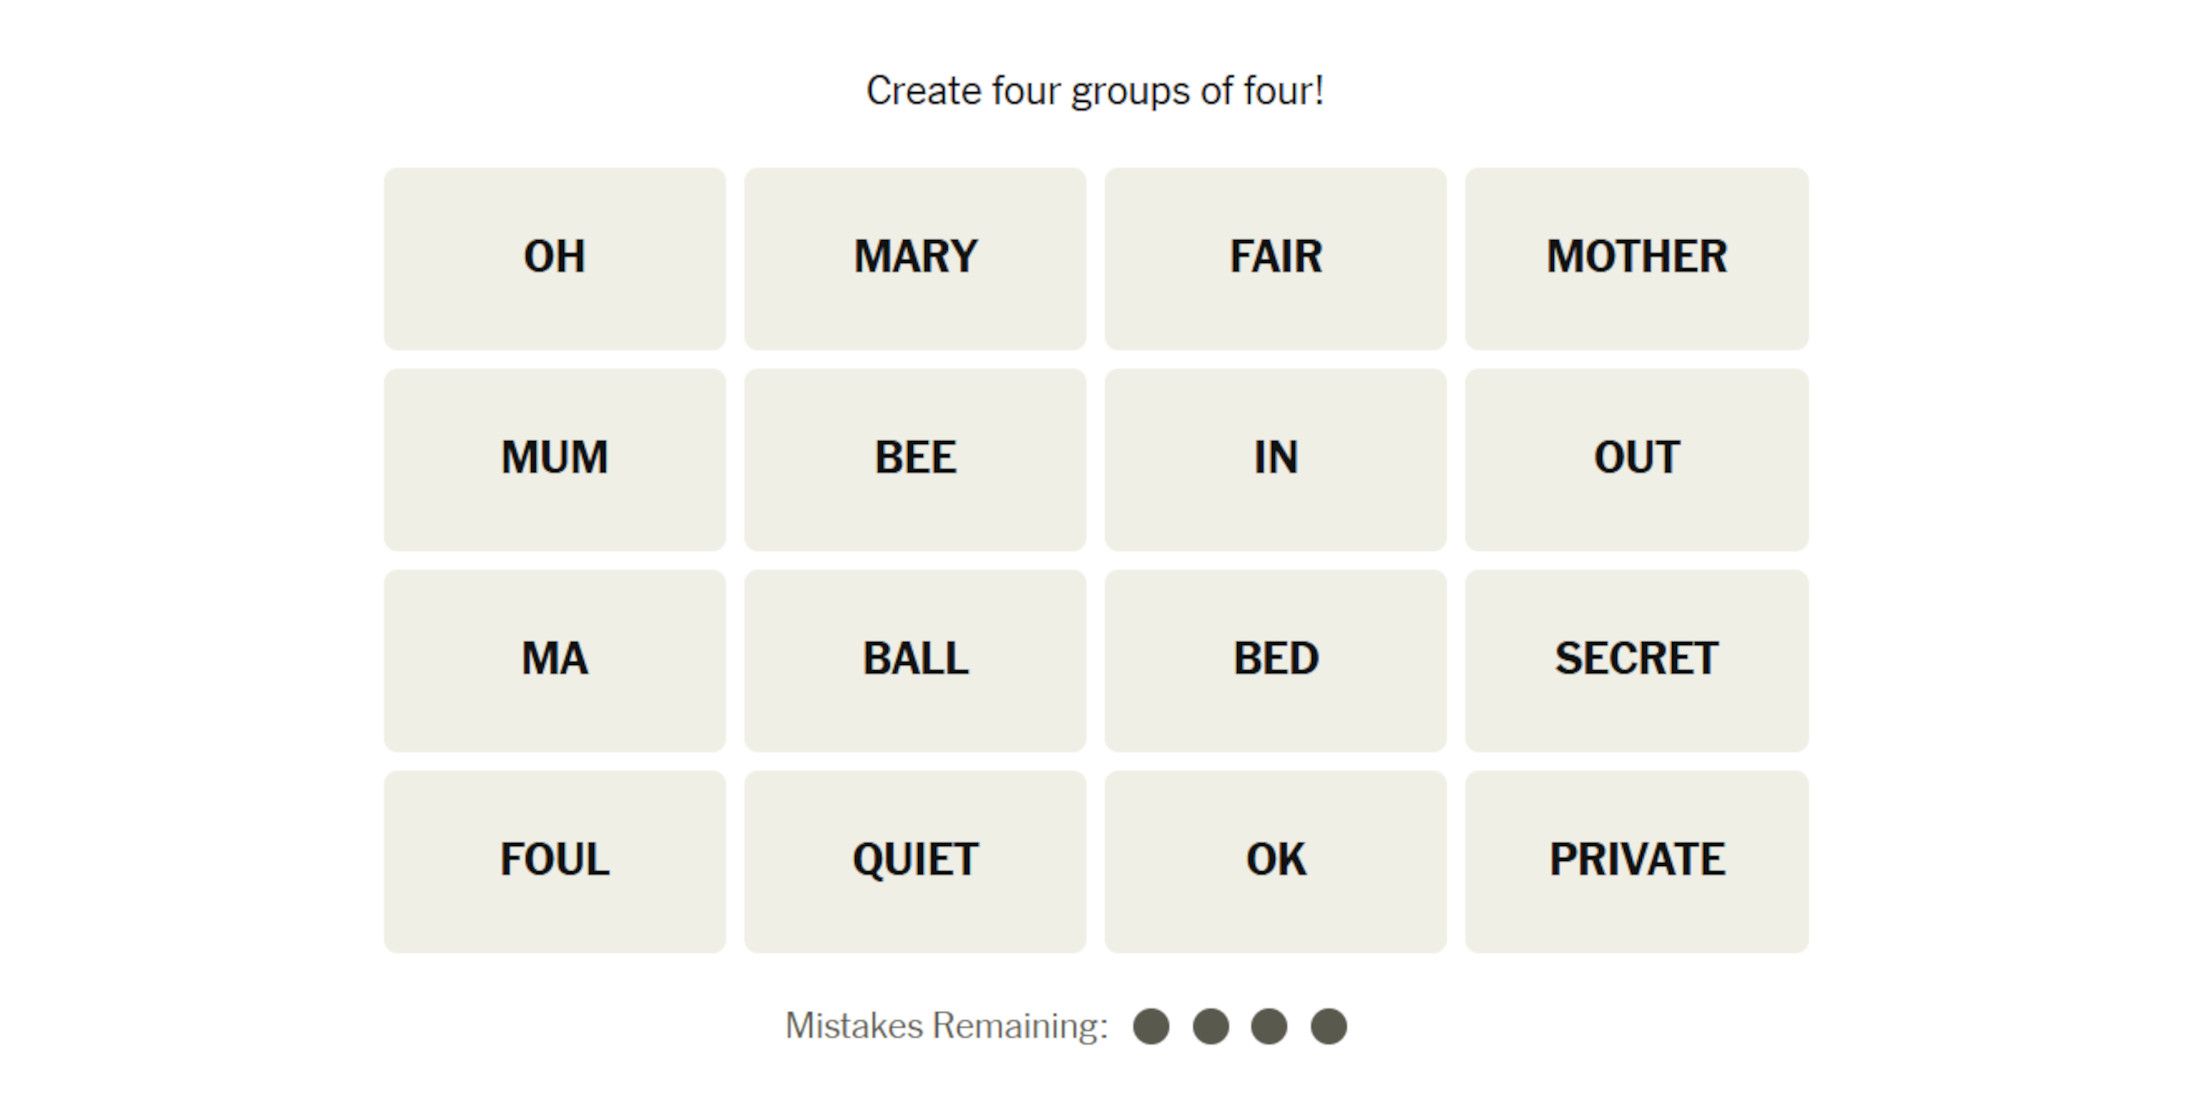This screenshot has width=2200, height=1100.
Task: Pick the BED tile
Action: pos(1275,660)
